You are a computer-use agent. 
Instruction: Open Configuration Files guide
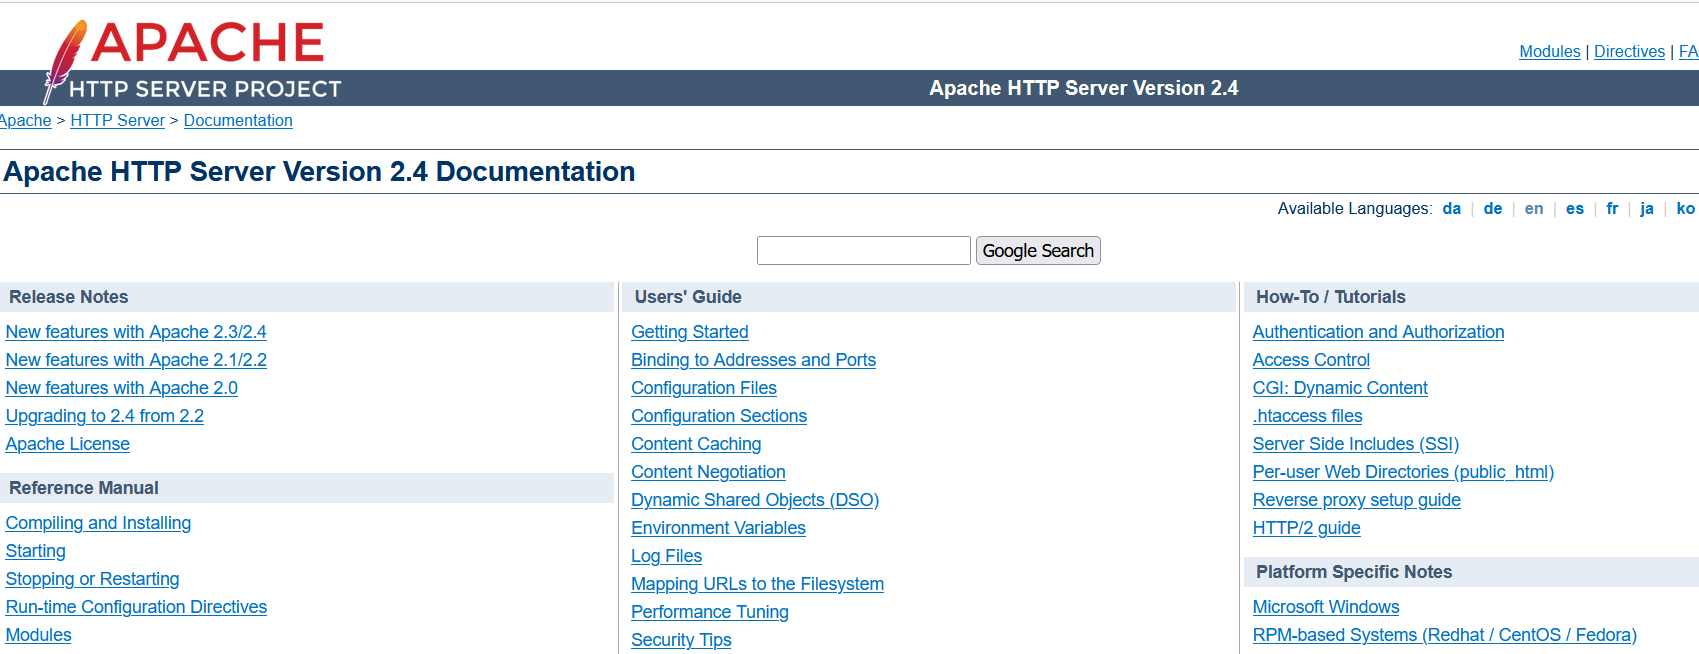click(704, 388)
